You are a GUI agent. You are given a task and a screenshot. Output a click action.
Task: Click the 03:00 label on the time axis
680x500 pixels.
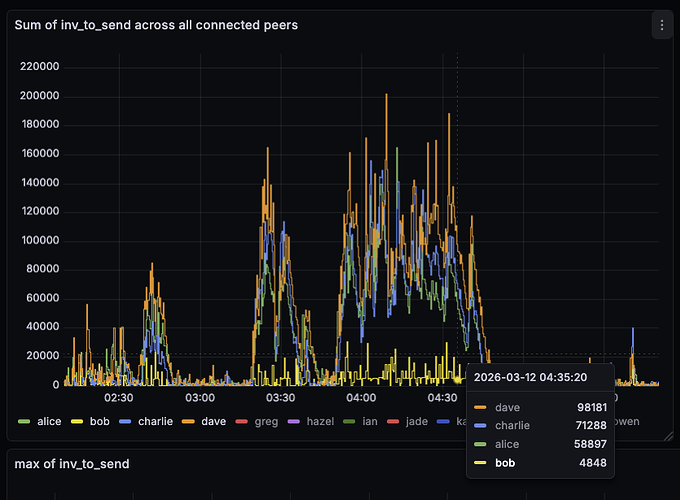pos(201,397)
